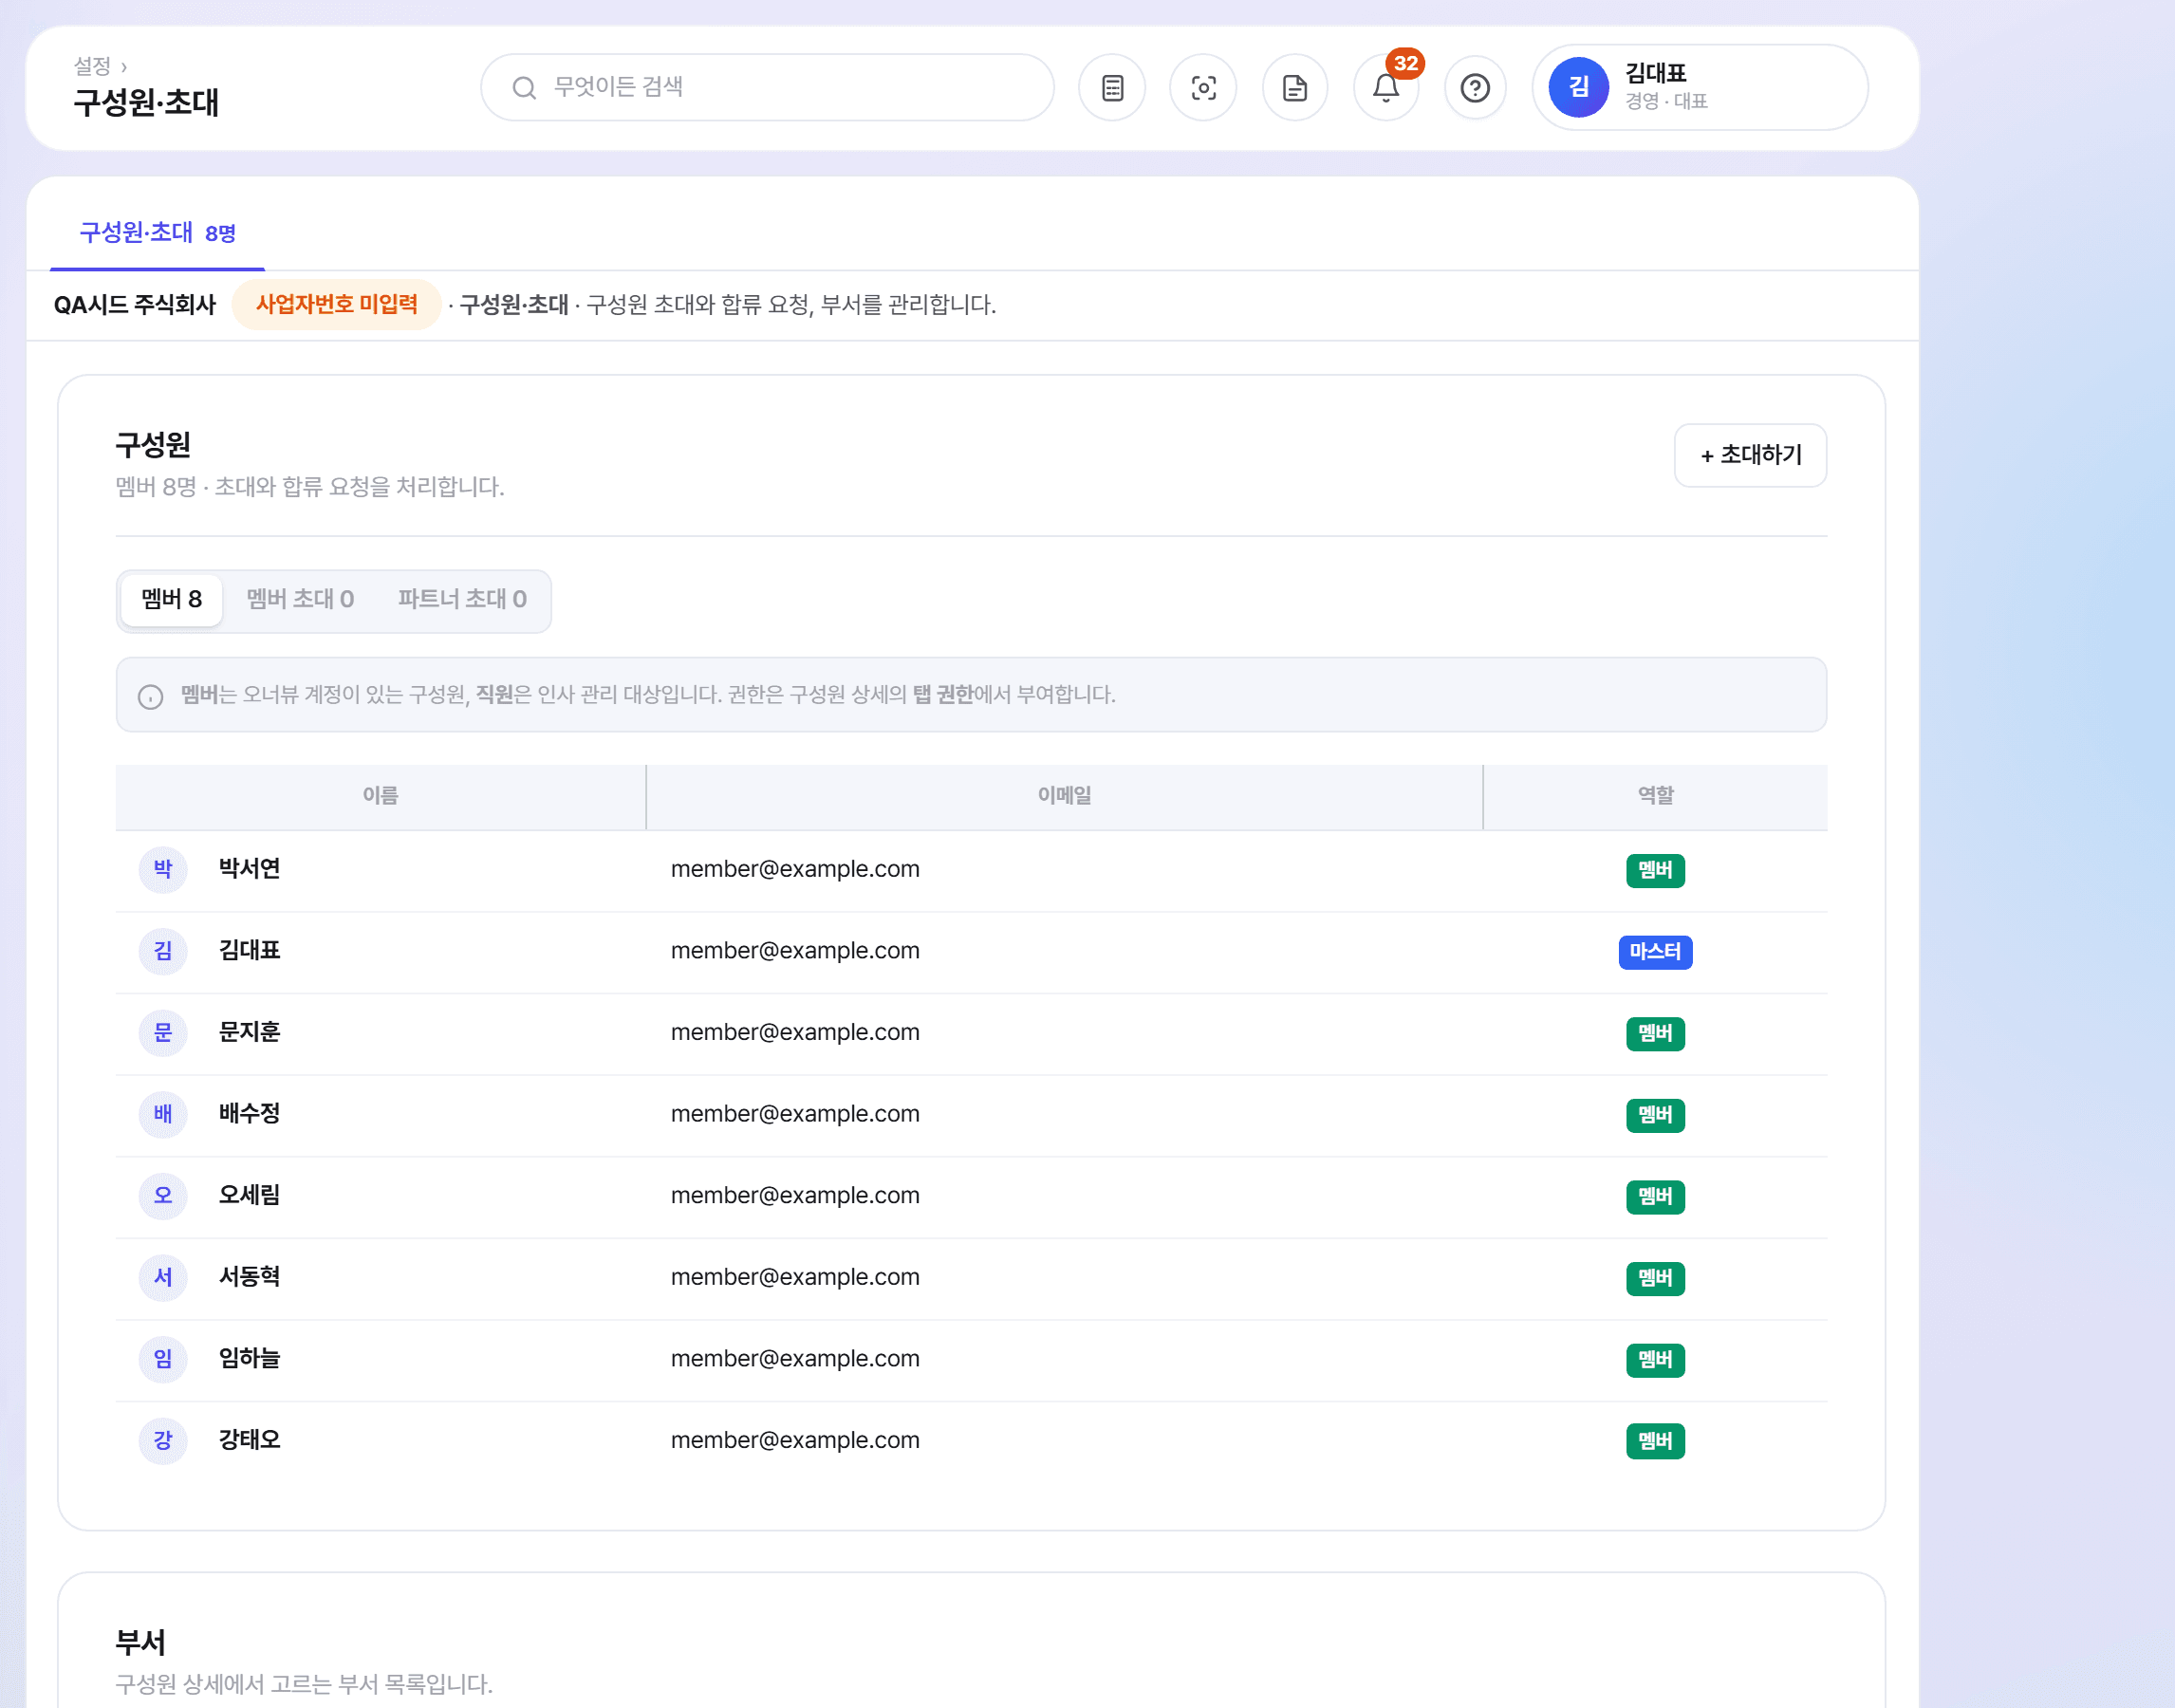Click the scan capture icon in header

click(x=1203, y=88)
